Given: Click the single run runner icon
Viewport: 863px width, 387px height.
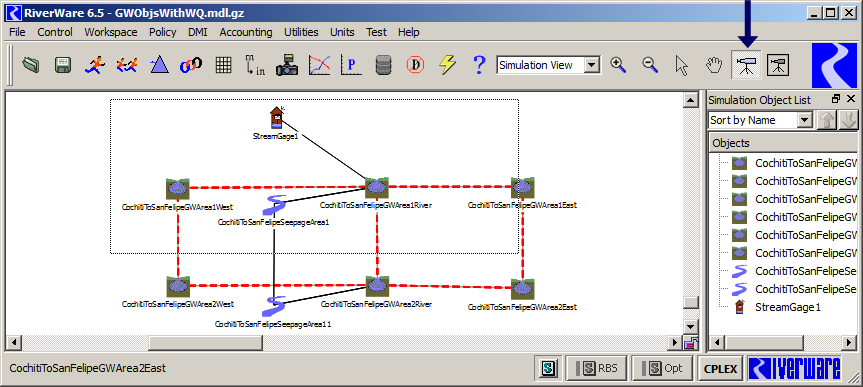Looking at the screenshot, I should 95,66.
